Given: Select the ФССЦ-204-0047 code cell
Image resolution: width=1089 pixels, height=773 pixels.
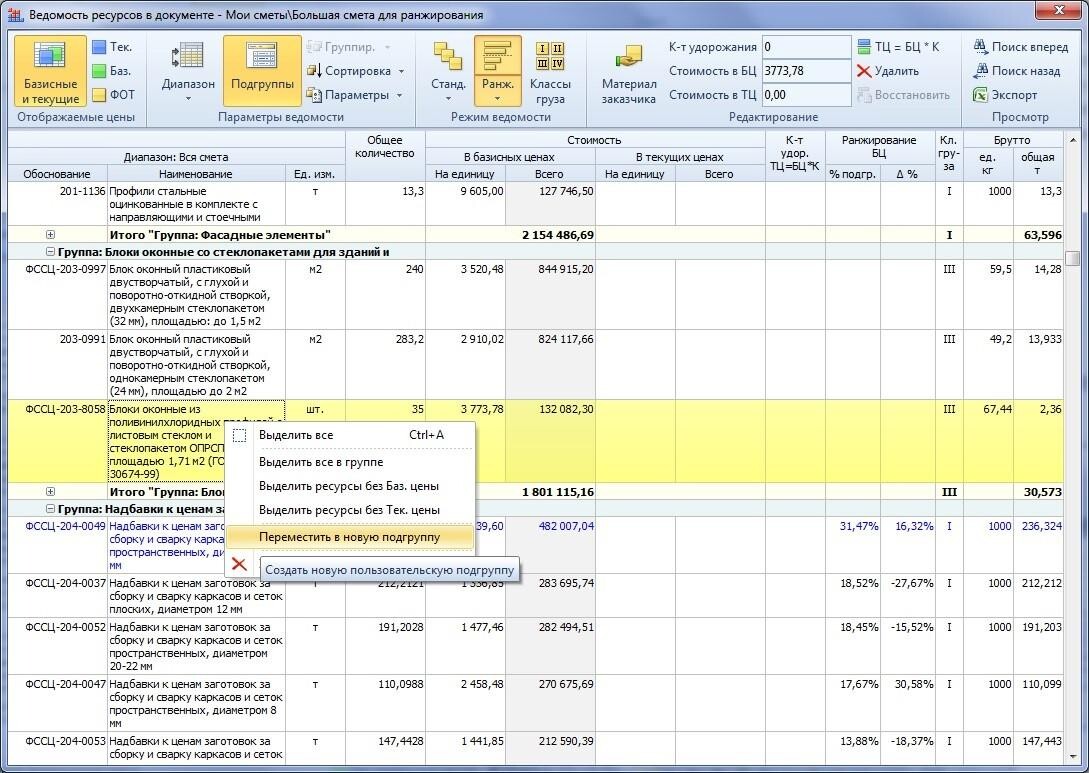Looking at the screenshot, I should [57, 703].
